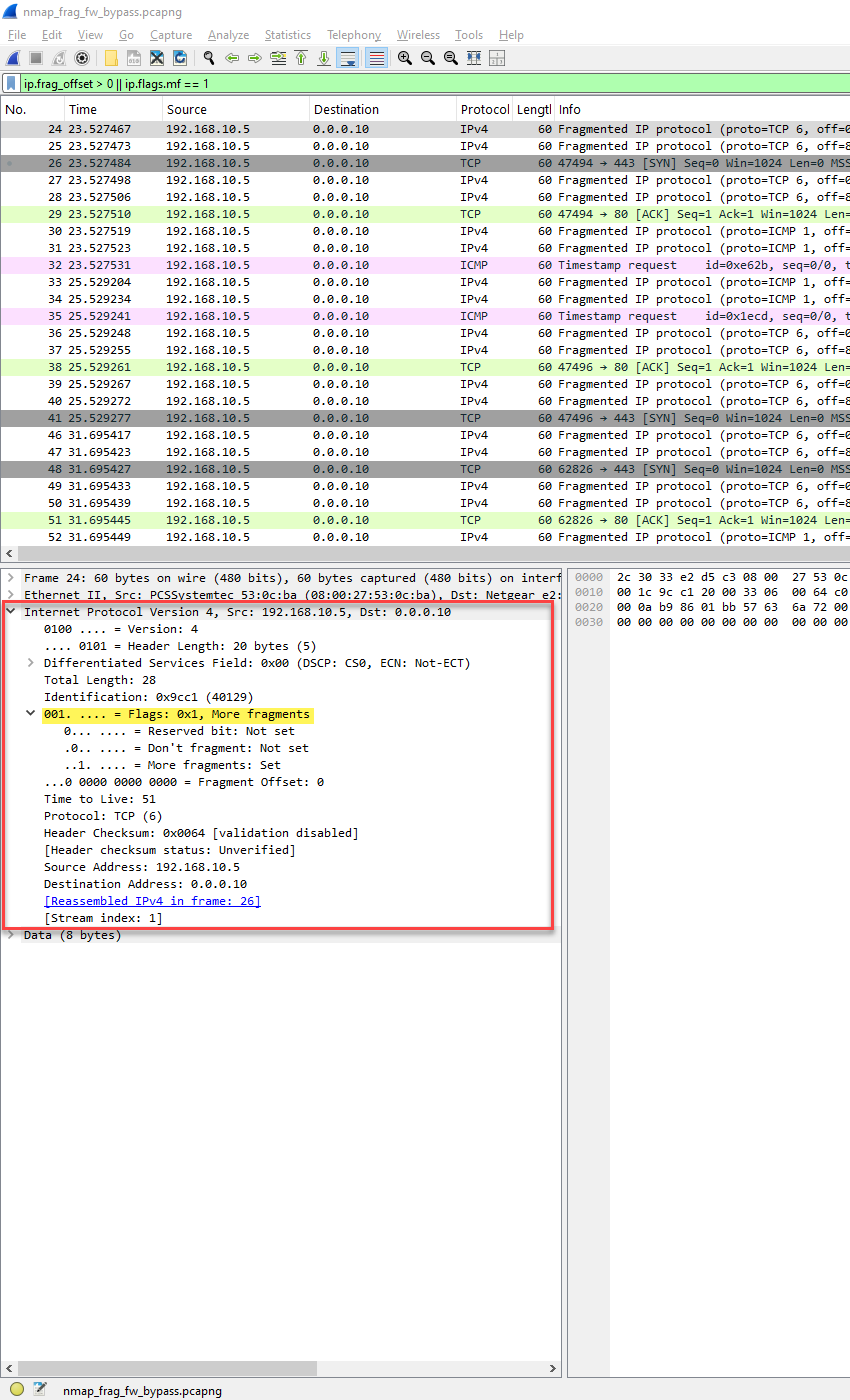The image size is (850, 1400).
Task: Open the Expert Information circle in status bar
Action: (x=17, y=1389)
